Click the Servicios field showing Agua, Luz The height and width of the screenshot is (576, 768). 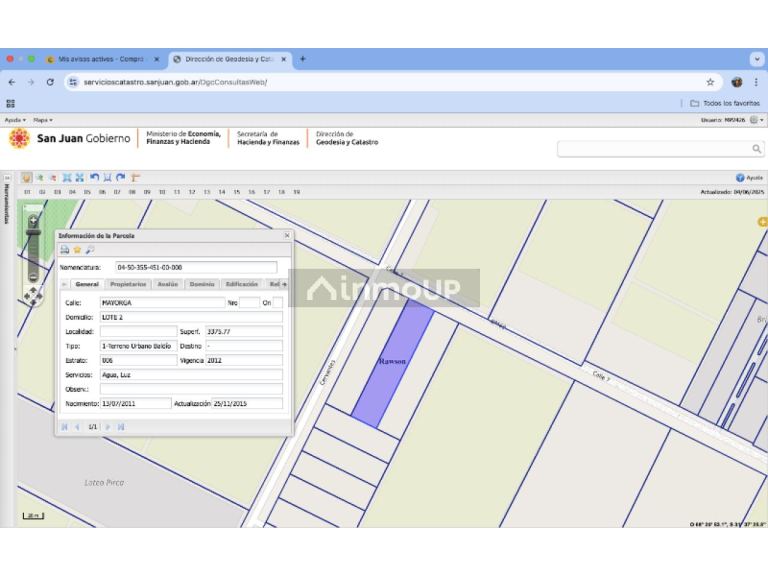point(191,375)
